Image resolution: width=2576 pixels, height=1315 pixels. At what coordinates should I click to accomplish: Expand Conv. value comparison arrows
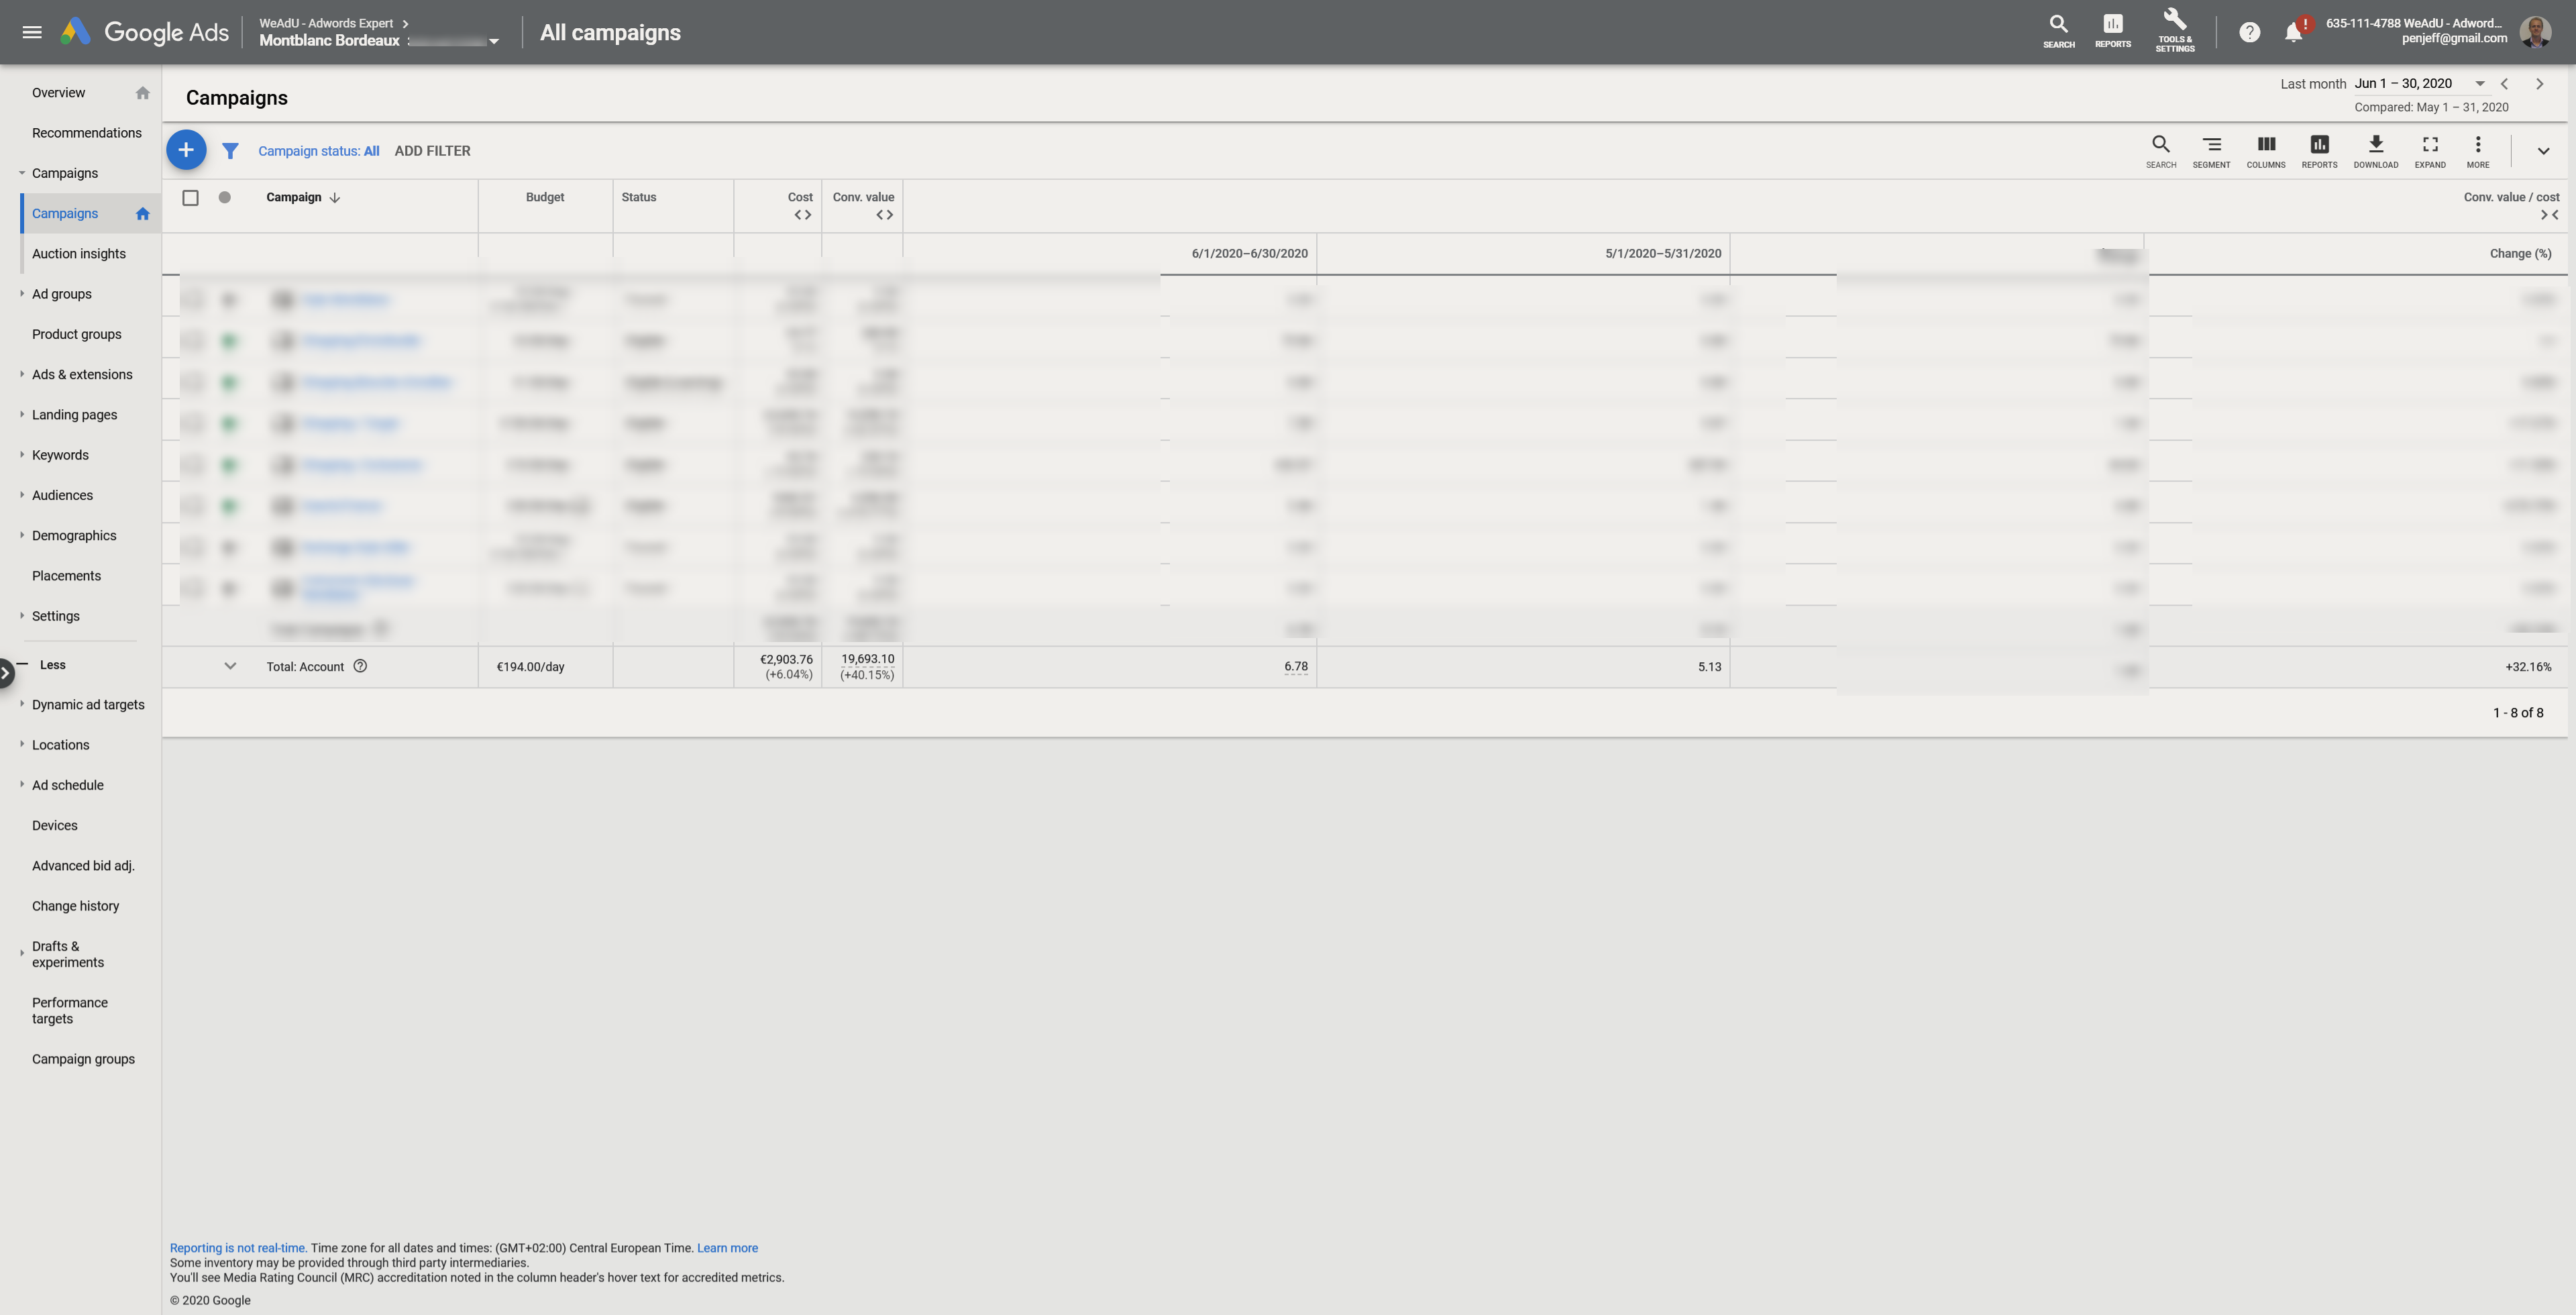884,215
